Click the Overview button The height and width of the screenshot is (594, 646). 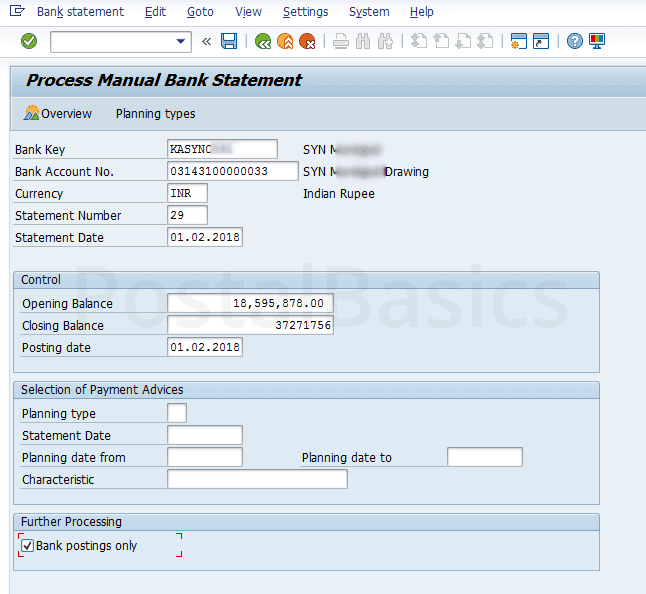click(x=58, y=113)
